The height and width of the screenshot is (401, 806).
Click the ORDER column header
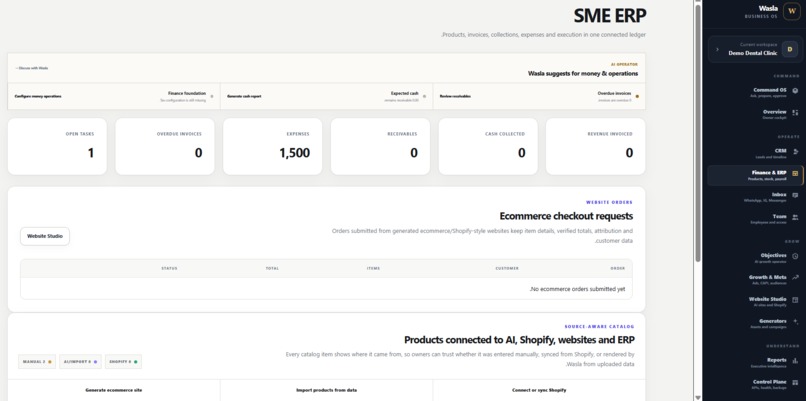[x=618, y=268]
